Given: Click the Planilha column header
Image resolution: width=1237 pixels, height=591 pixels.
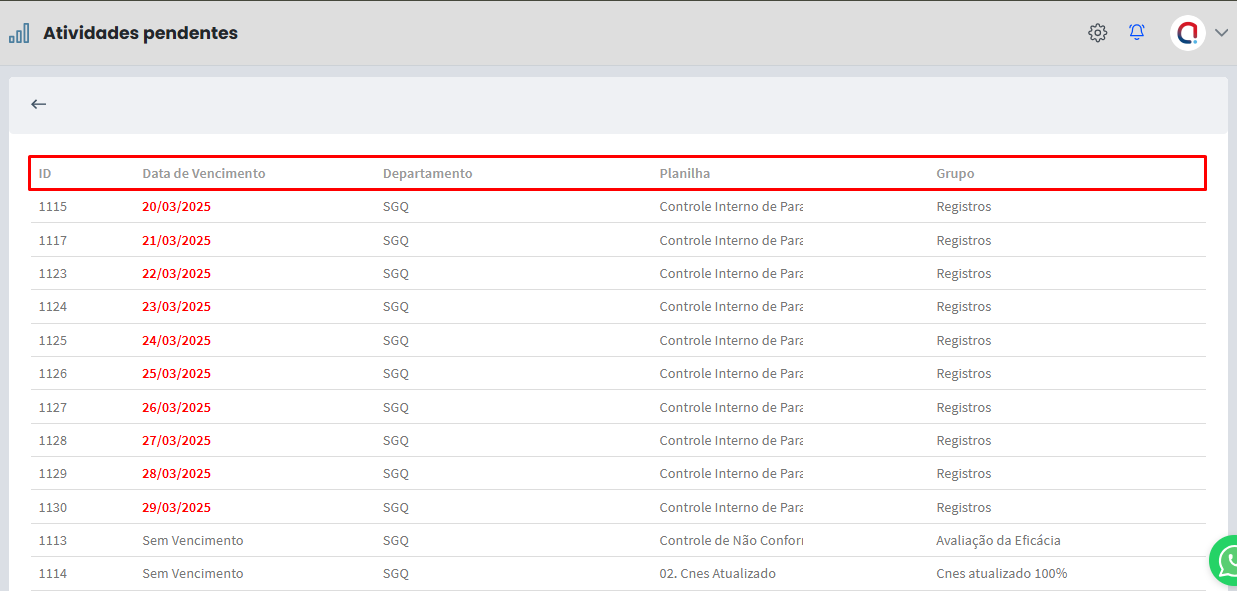Looking at the screenshot, I should [x=684, y=174].
